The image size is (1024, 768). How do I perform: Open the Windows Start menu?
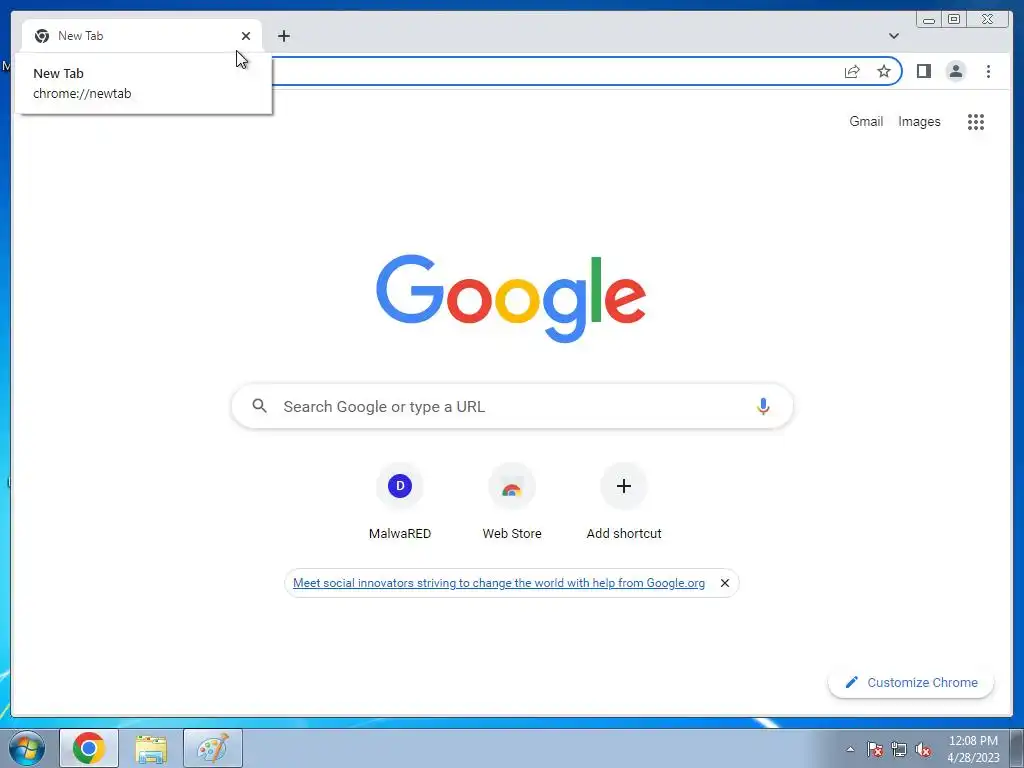(27, 748)
